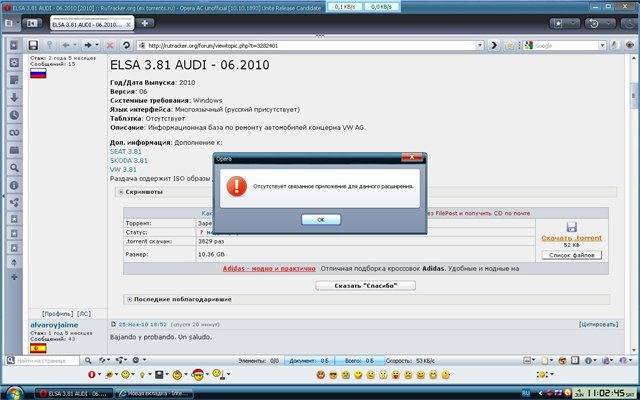The image size is (640, 400).
Task: Open the VW 3.81 link
Action: coord(123,169)
